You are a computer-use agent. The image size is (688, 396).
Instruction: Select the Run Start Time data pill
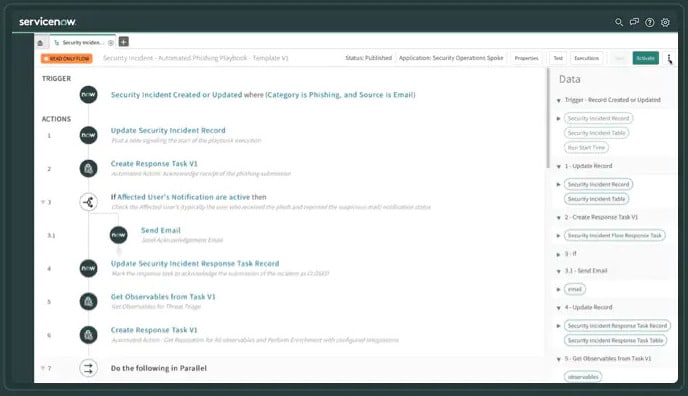point(586,148)
